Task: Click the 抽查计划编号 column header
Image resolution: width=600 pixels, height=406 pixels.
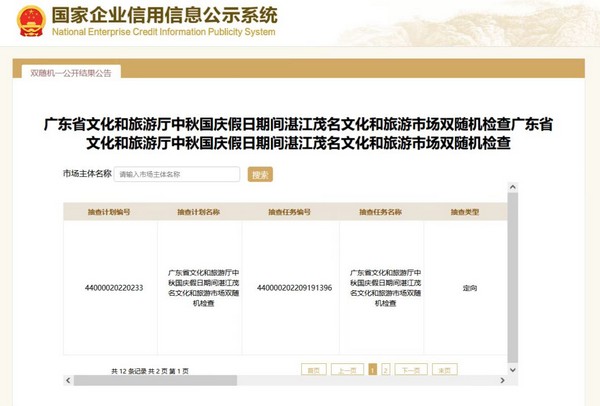Action: coord(109,212)
